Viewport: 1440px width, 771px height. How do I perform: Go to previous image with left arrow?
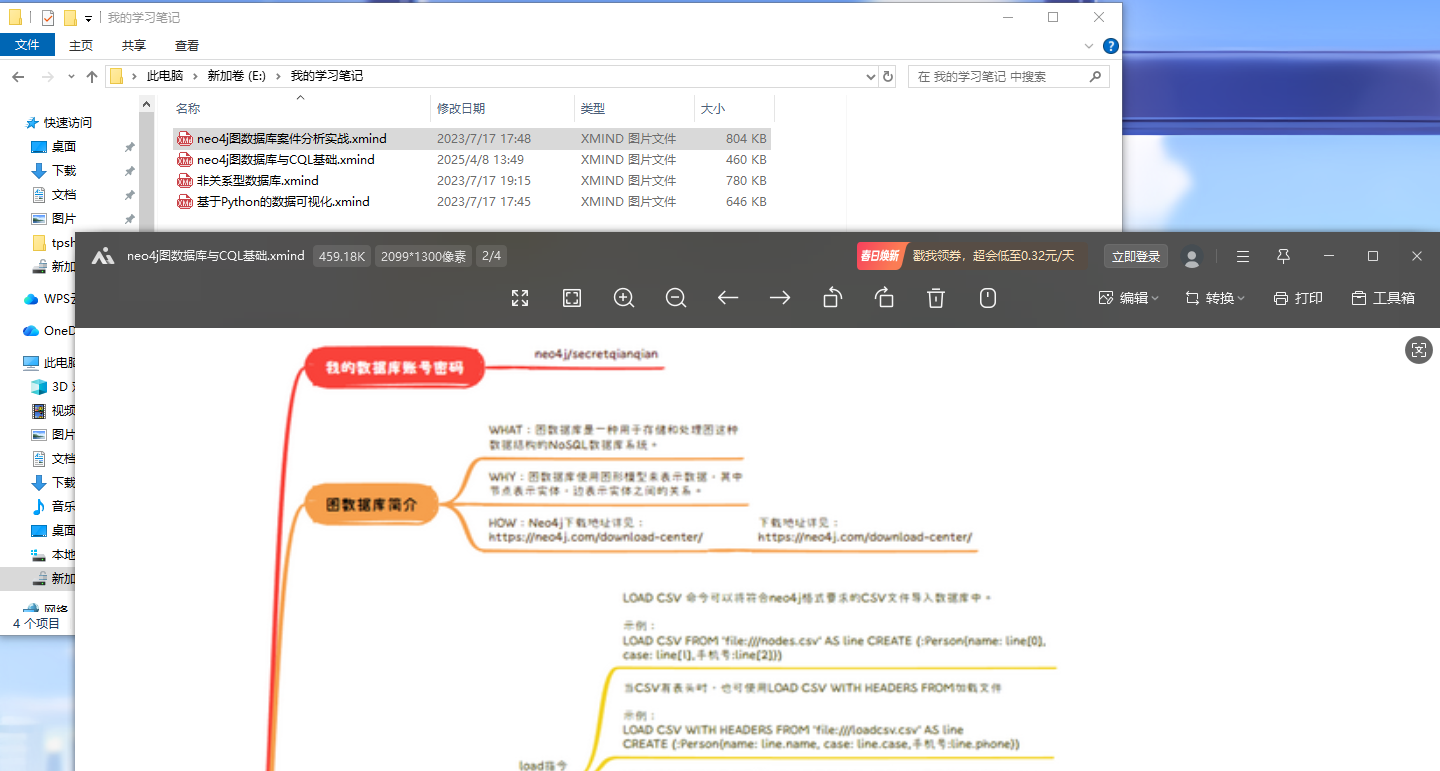[x=728, y=298]
